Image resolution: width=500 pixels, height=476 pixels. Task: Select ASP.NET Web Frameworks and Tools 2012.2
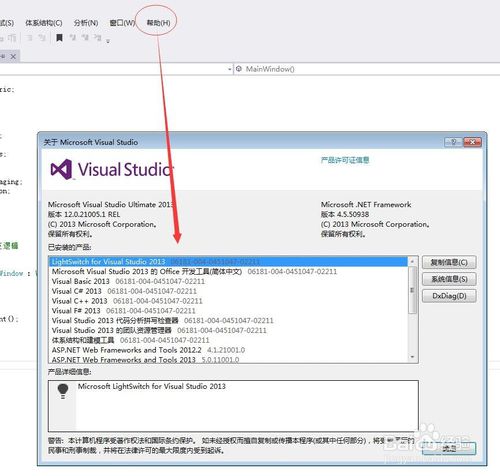coord(228,350)
